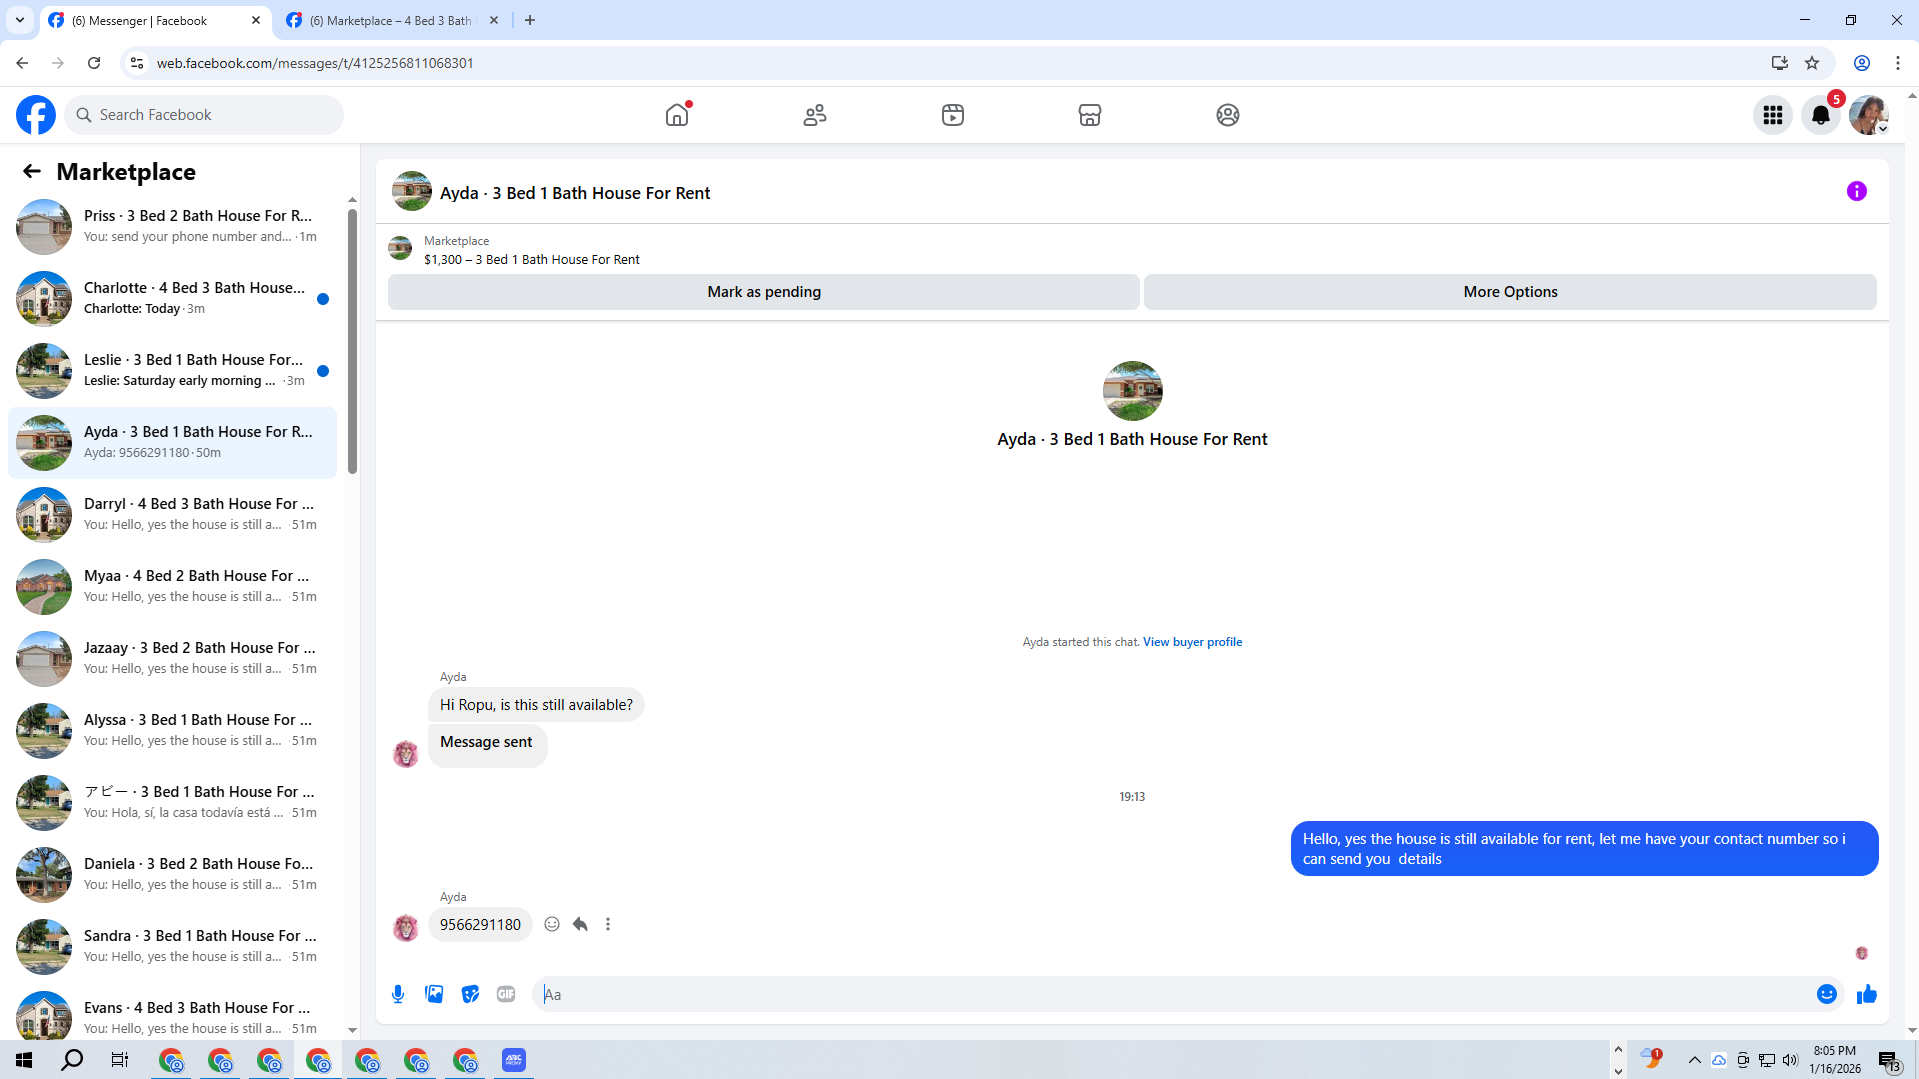This screenshot has height=1079, width=1919.
Task: Choose a sticker icon
Action: point(470,994)
